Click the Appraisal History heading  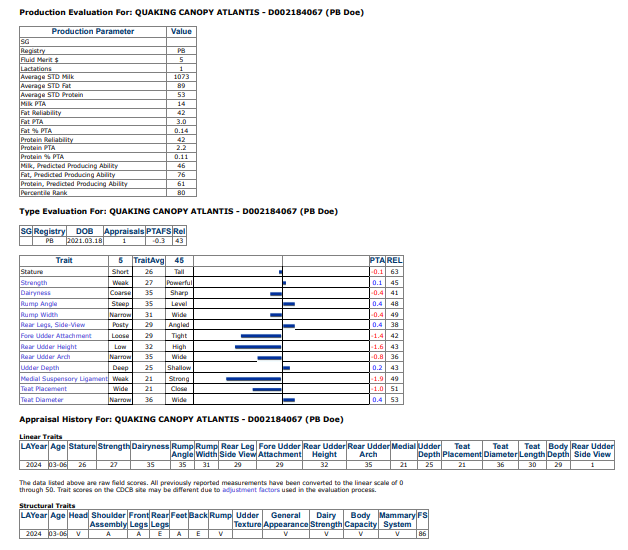coord(181,419)
